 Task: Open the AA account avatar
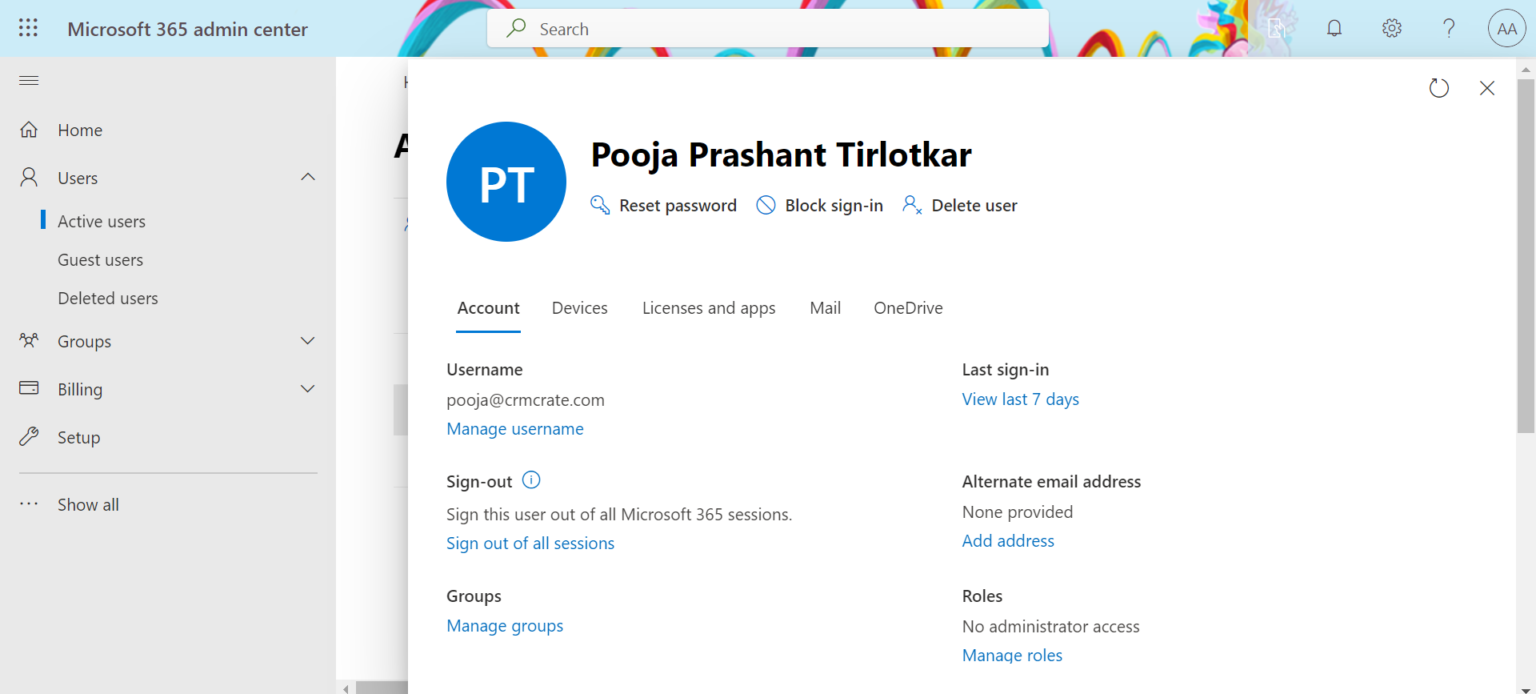(1506, 29)
